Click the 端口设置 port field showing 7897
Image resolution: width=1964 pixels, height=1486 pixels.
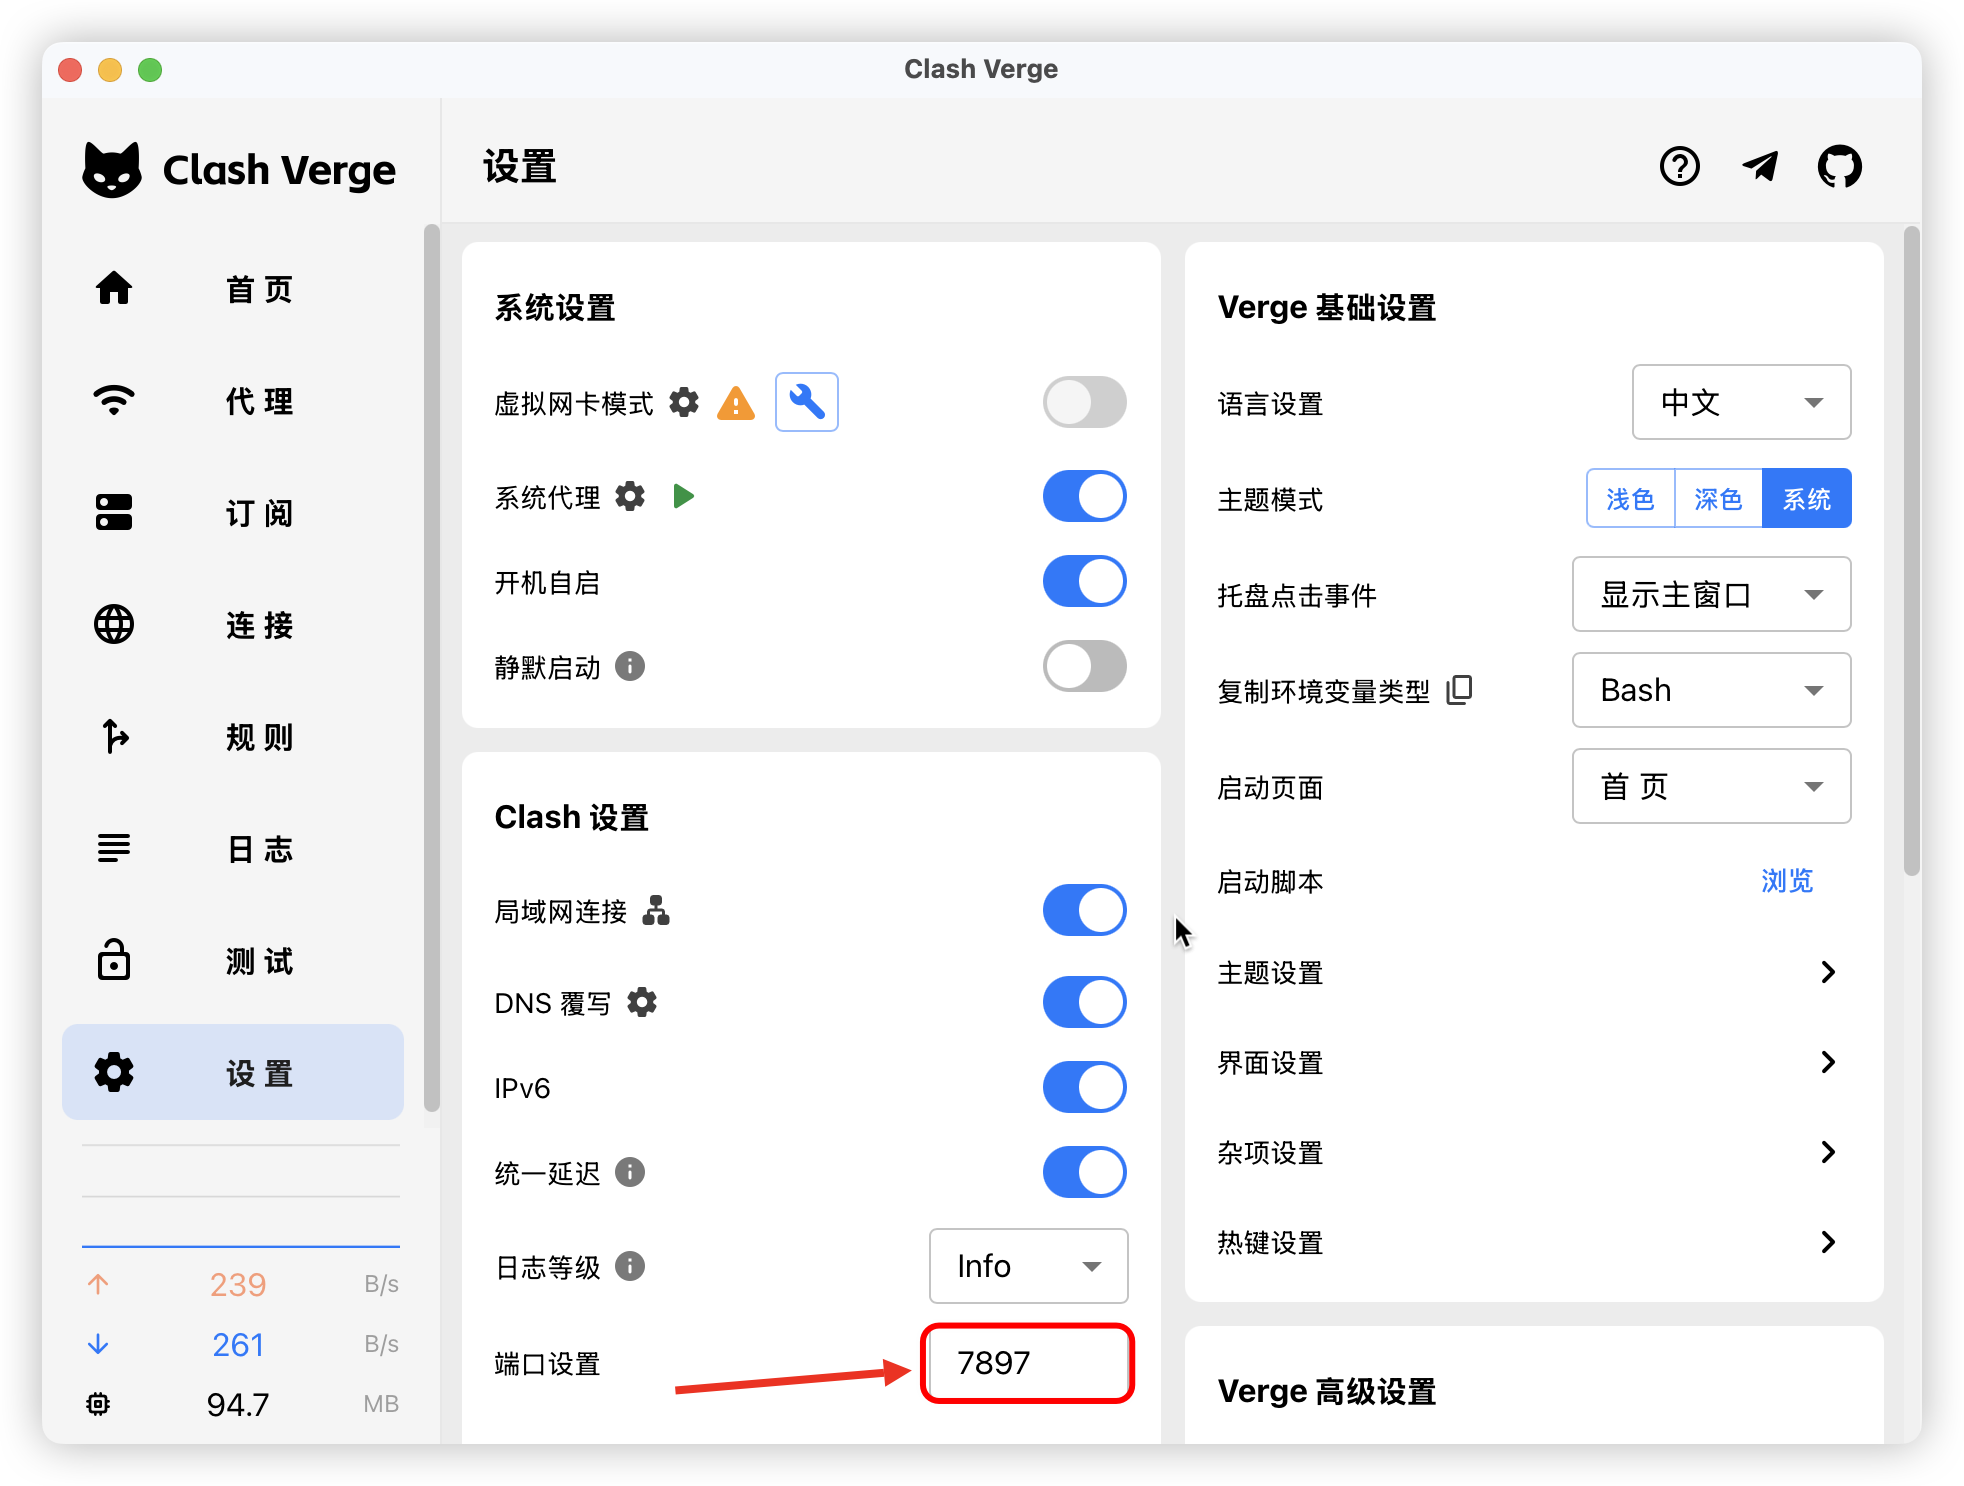pos(1027,1363)
